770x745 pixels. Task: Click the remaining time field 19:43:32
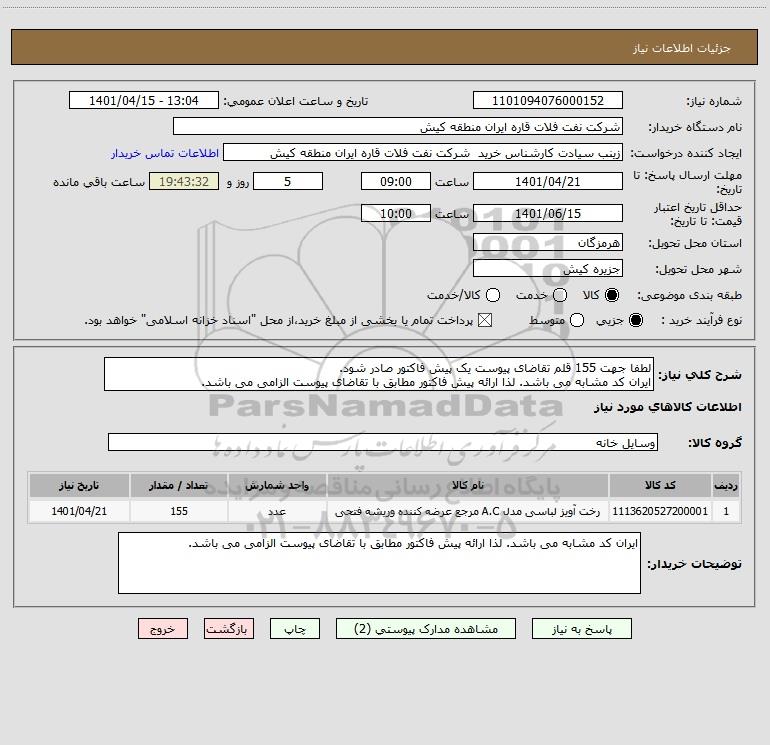coord(184,181)
